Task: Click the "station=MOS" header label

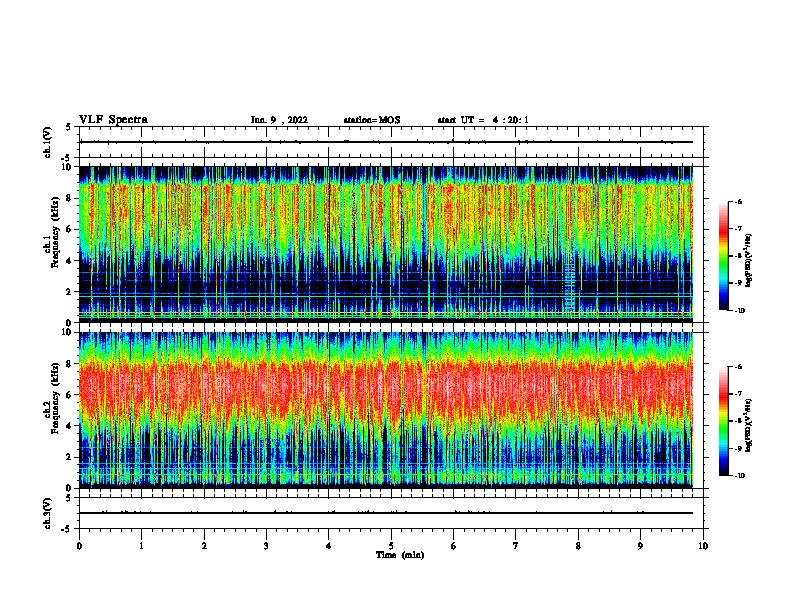Action: pyautogui.click(x=372, y=120)
